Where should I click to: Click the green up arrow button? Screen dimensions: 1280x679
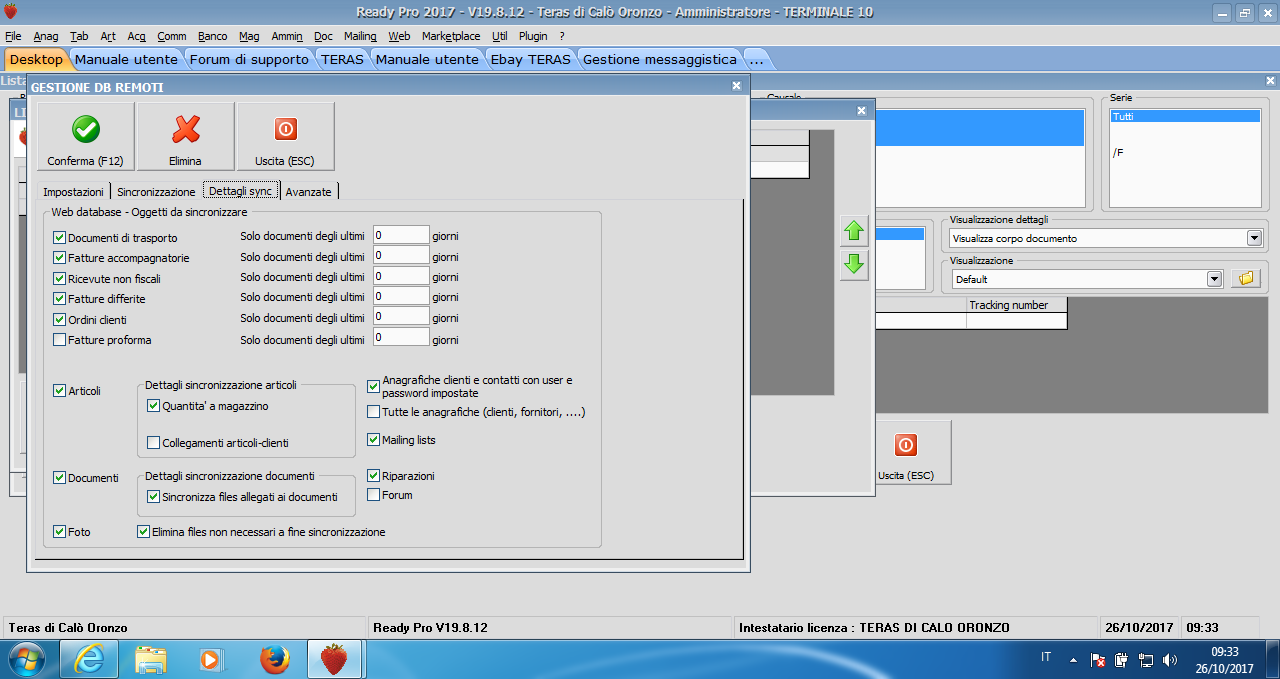tap(853, 231)
